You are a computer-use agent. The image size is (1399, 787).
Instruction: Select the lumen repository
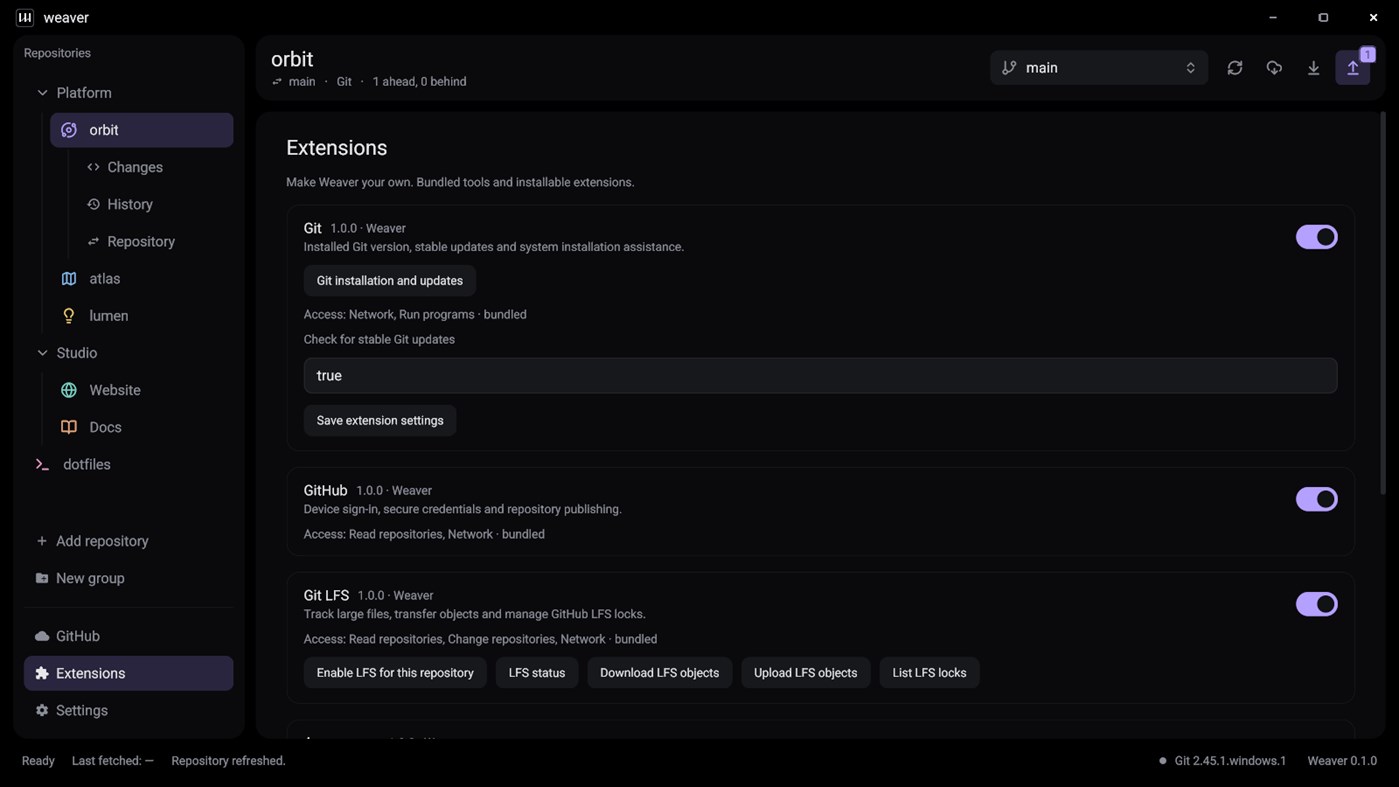[142, 316]
